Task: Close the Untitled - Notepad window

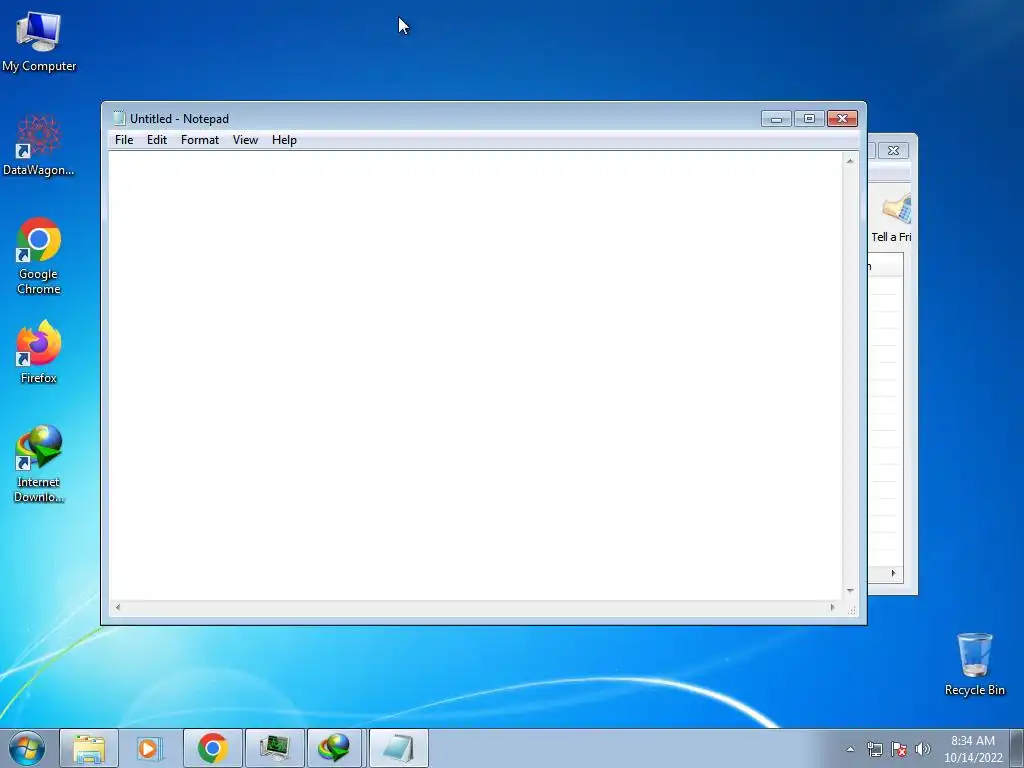Action: click(842, 119)
